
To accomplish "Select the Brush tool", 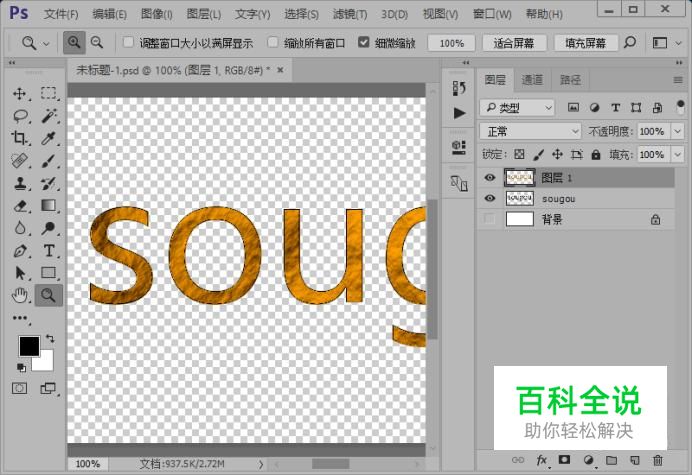I will point(49,161).
